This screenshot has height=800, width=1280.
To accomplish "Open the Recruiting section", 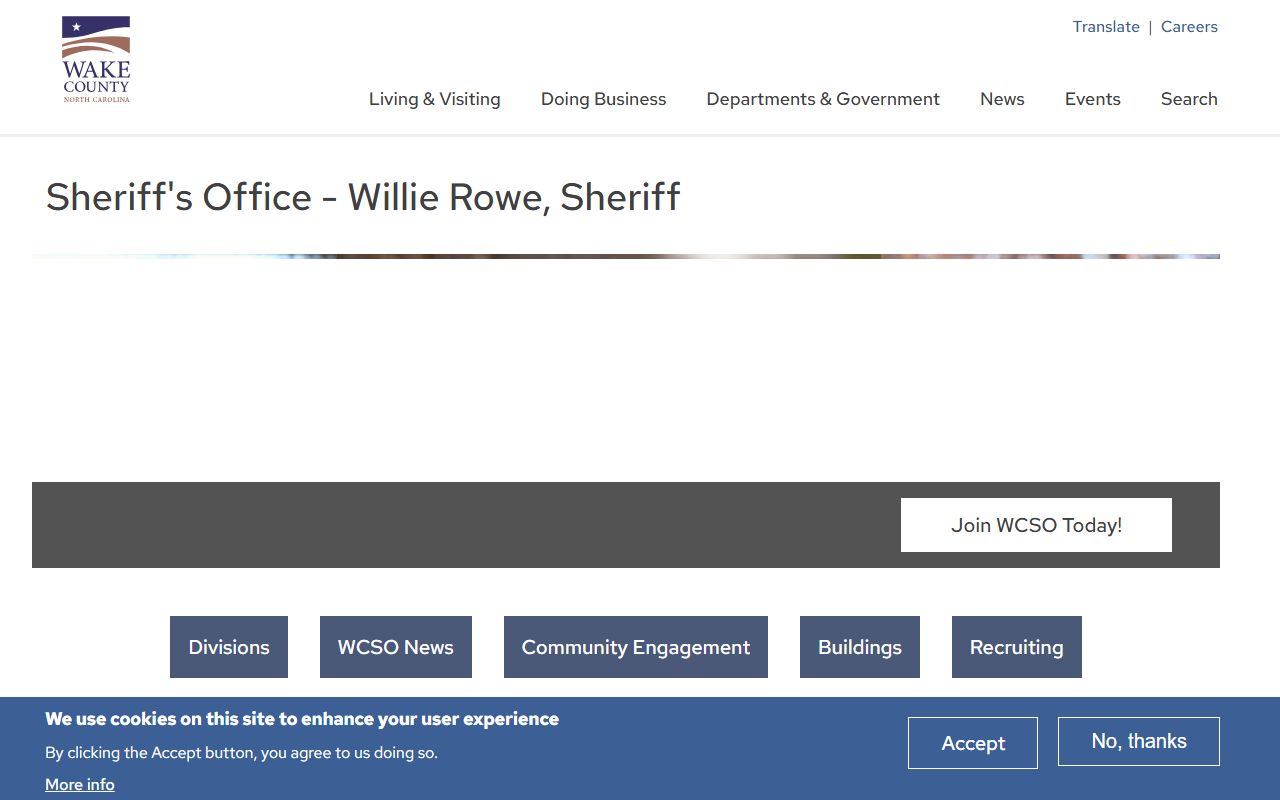I will 1017,647.
